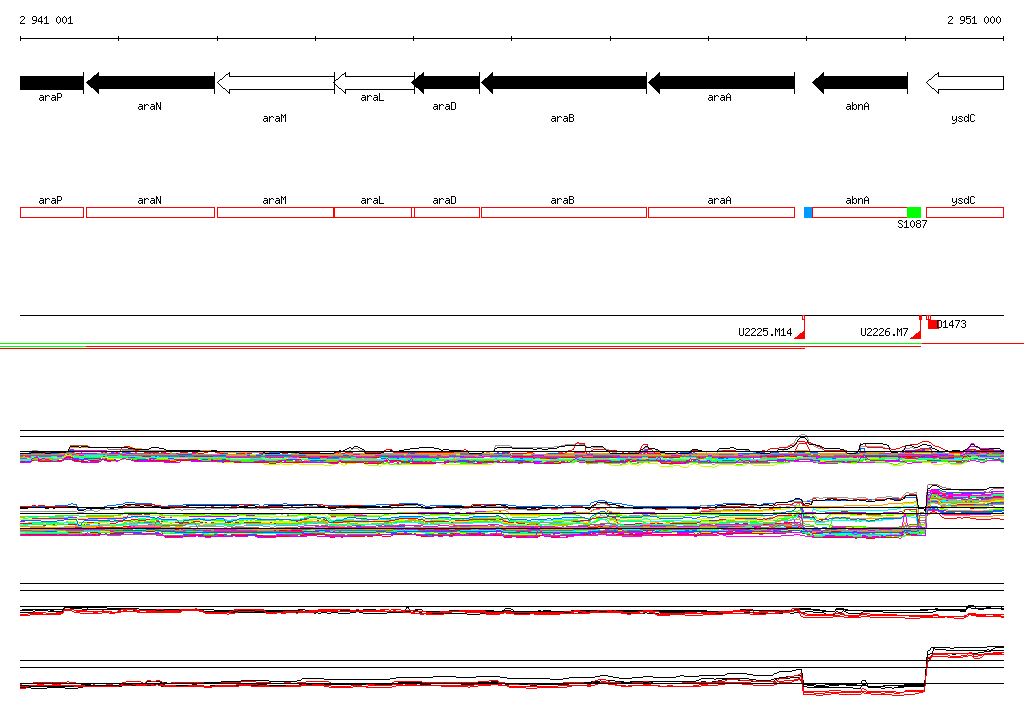Click the araA label above red segment

[719, 201]
